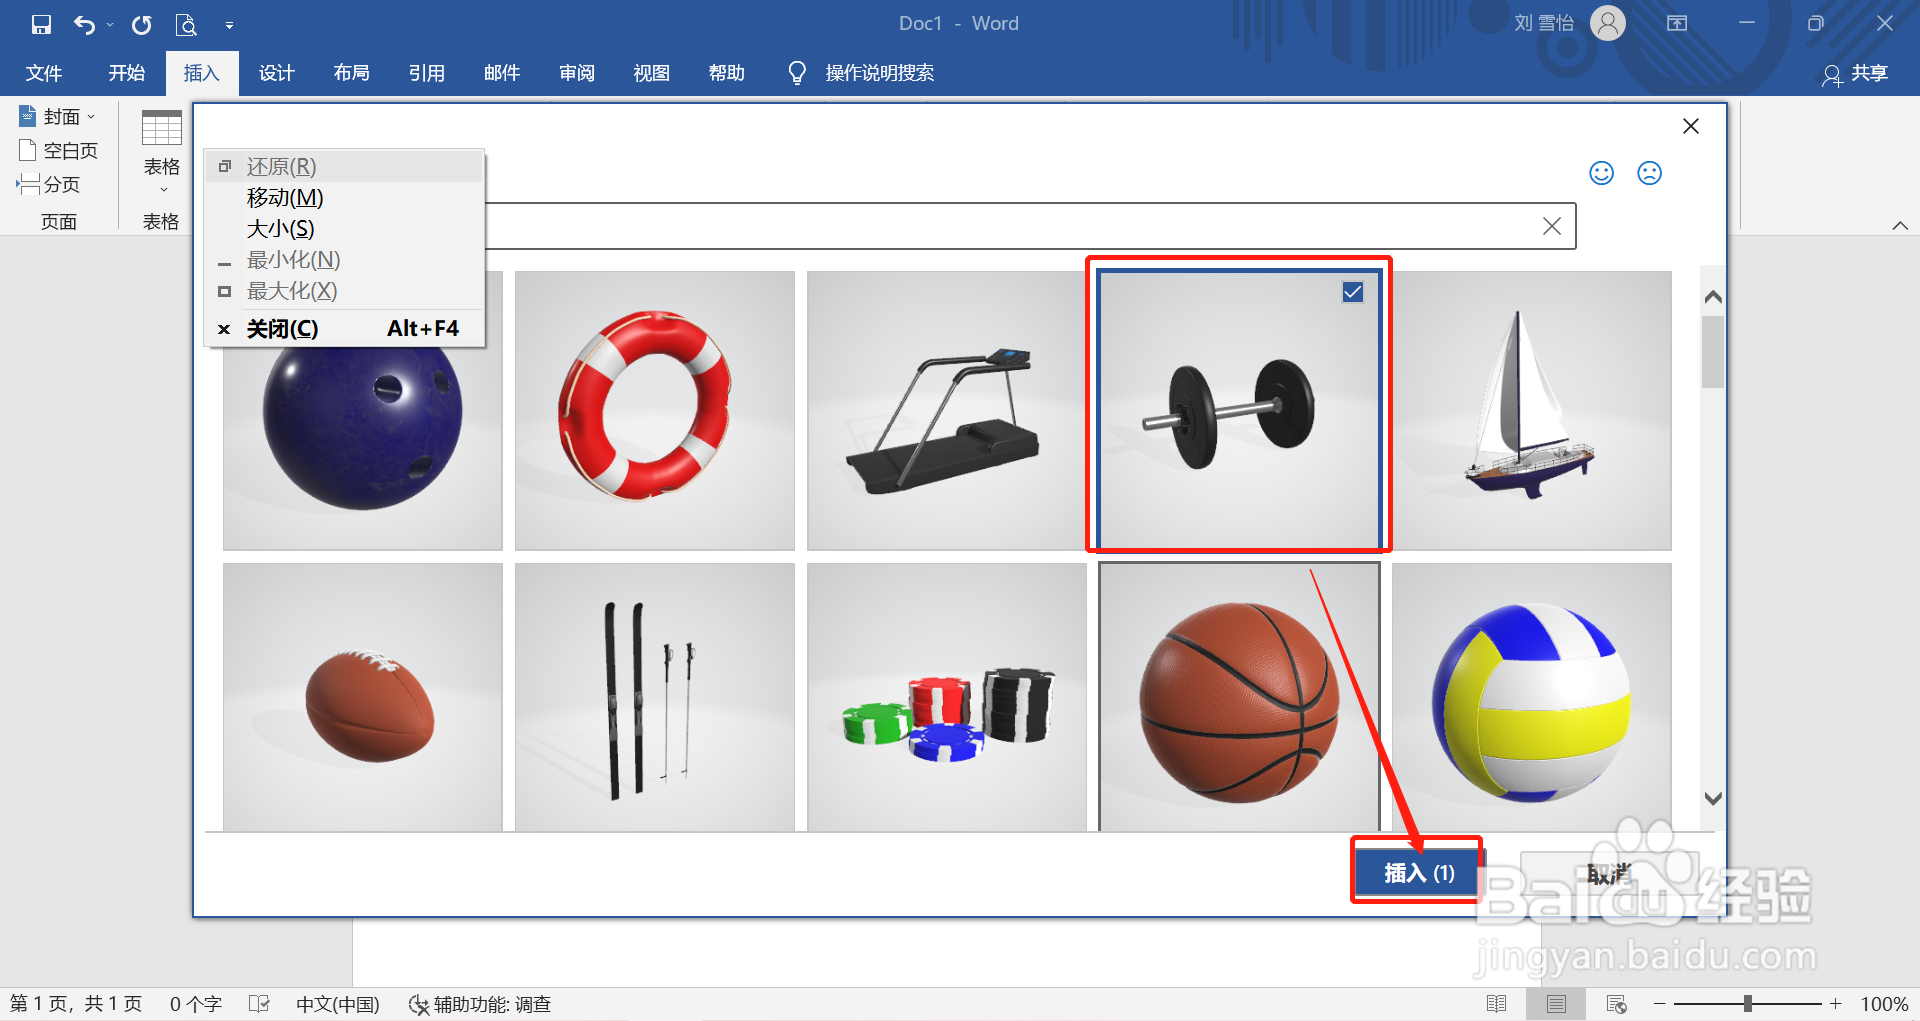Click the Save icon on the Quick Access Toolbar

(40, 24)
